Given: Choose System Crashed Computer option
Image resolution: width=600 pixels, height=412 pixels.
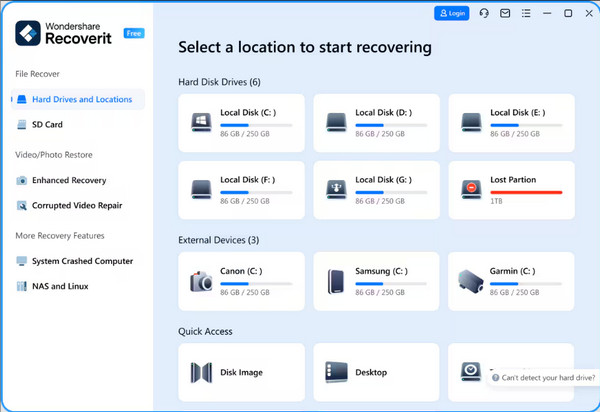Looking at the screenshot, I should point(82,261).
